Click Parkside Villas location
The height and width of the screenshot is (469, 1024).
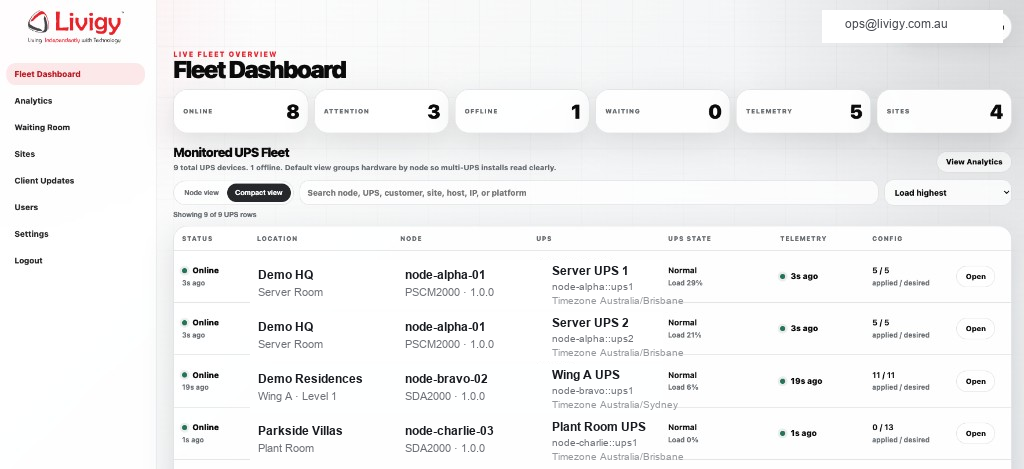(x=300, y=431)
